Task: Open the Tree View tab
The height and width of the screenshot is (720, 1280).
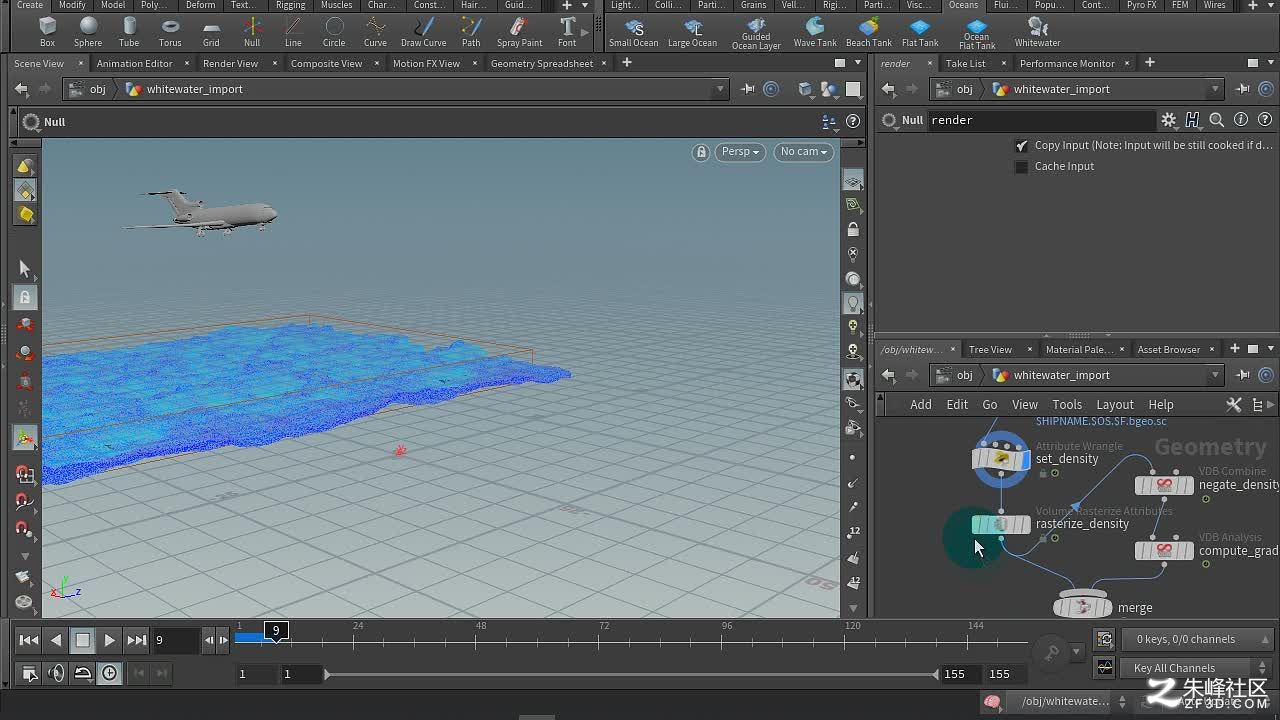Action: (x=990, y=349)
